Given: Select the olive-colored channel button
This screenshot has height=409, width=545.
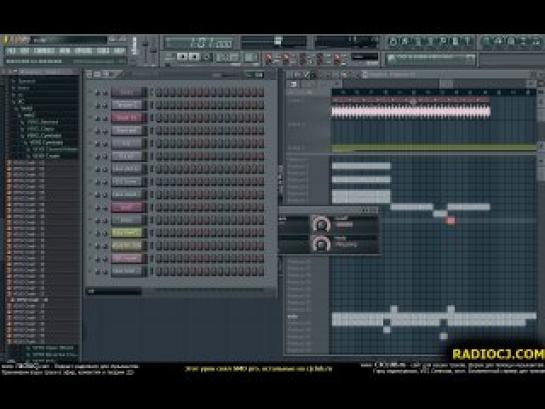Looking at the screenshot, I should 128,245.
